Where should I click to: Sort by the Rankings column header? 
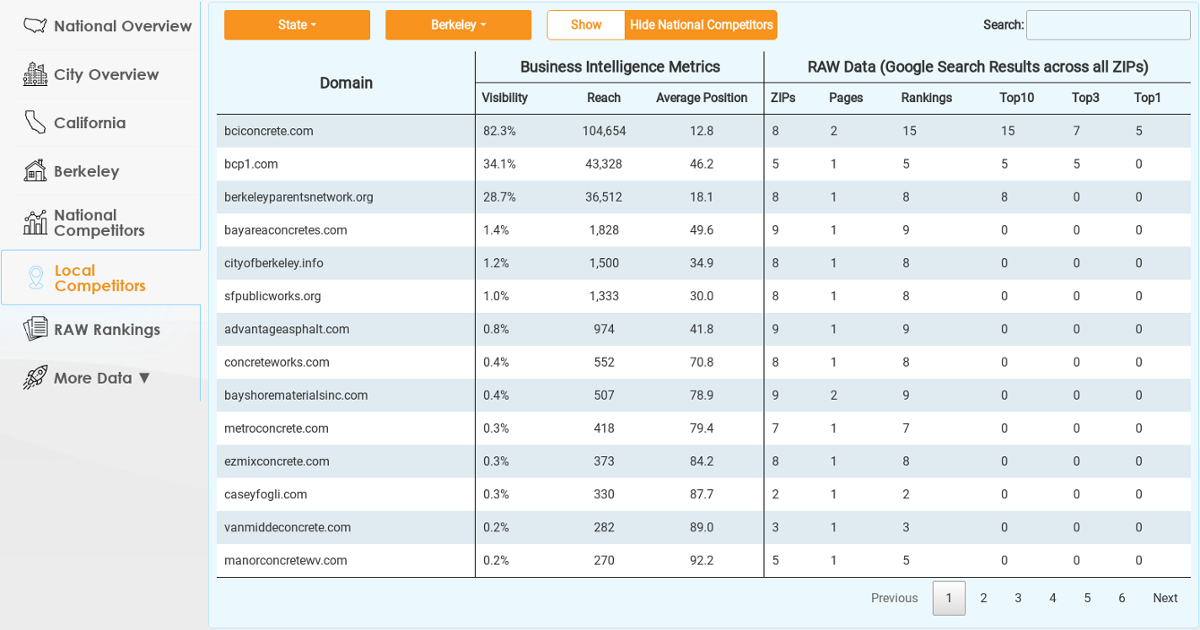point(927,98)
